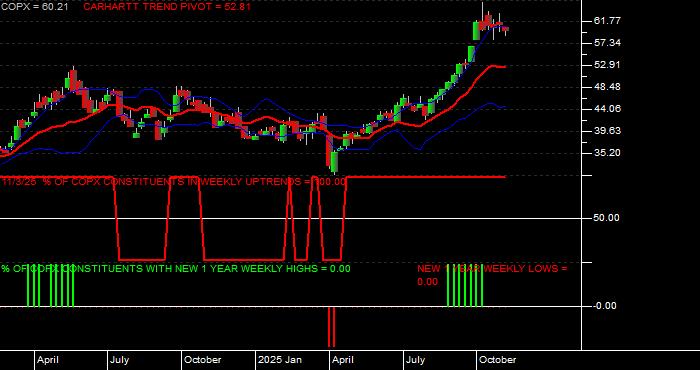Image resolution: width=700 pixels, height=370 pixels.
Task: Select the 44.06 price axis value
Action: 608,108
